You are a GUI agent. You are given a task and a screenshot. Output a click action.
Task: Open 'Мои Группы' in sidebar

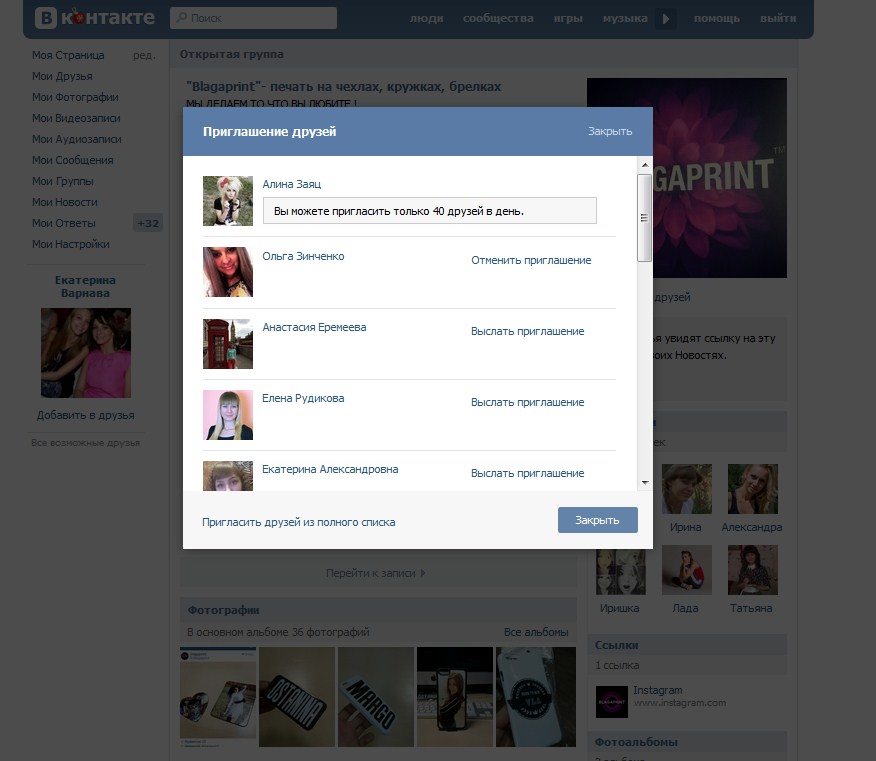[63, 181]
